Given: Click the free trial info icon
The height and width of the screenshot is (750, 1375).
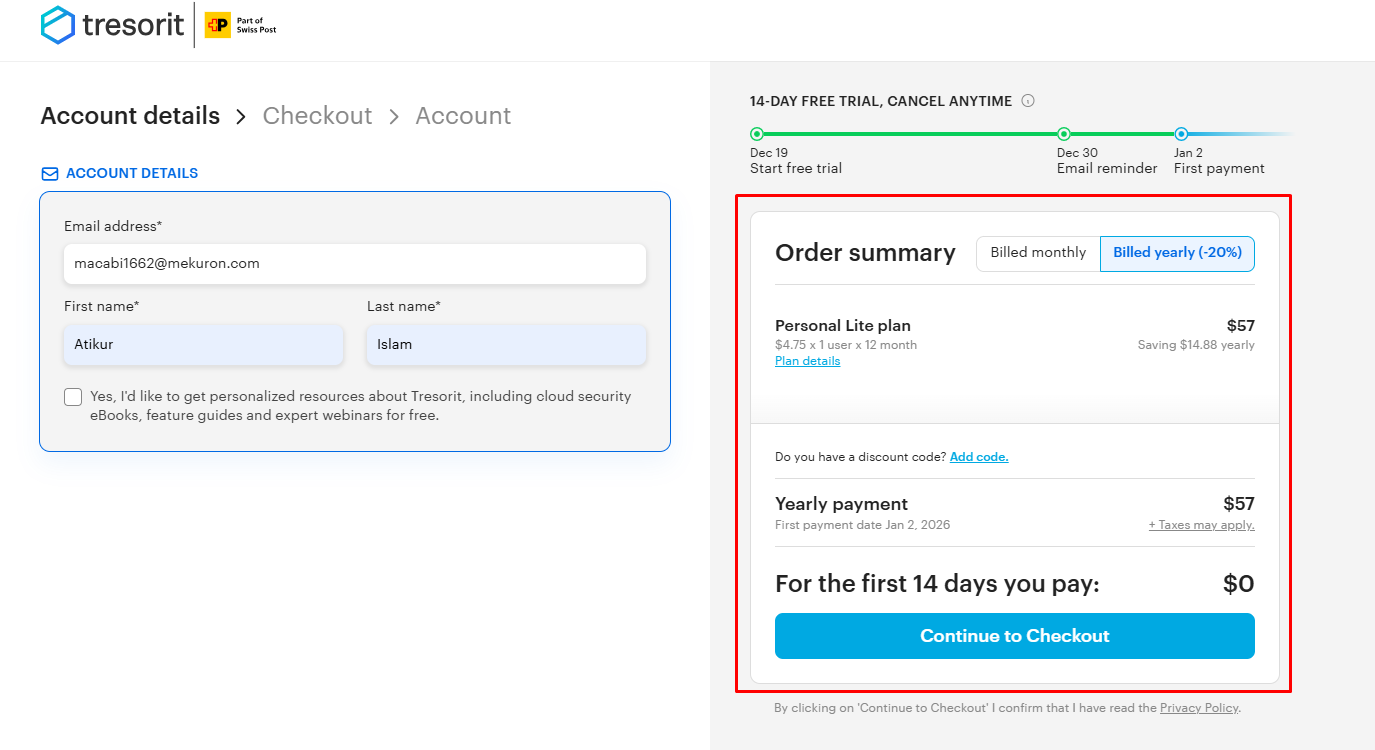Looking at the screenshot, I should pyautogui.click(x=1028, y=101).
